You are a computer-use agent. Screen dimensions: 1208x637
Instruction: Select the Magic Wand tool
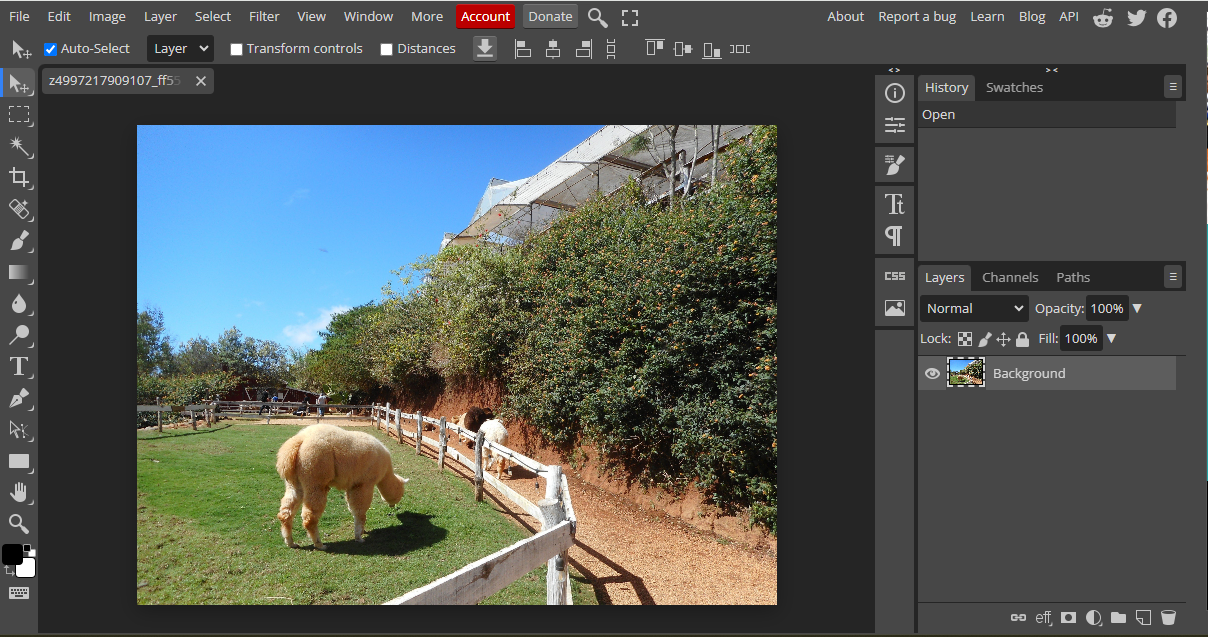click(19, 146)
